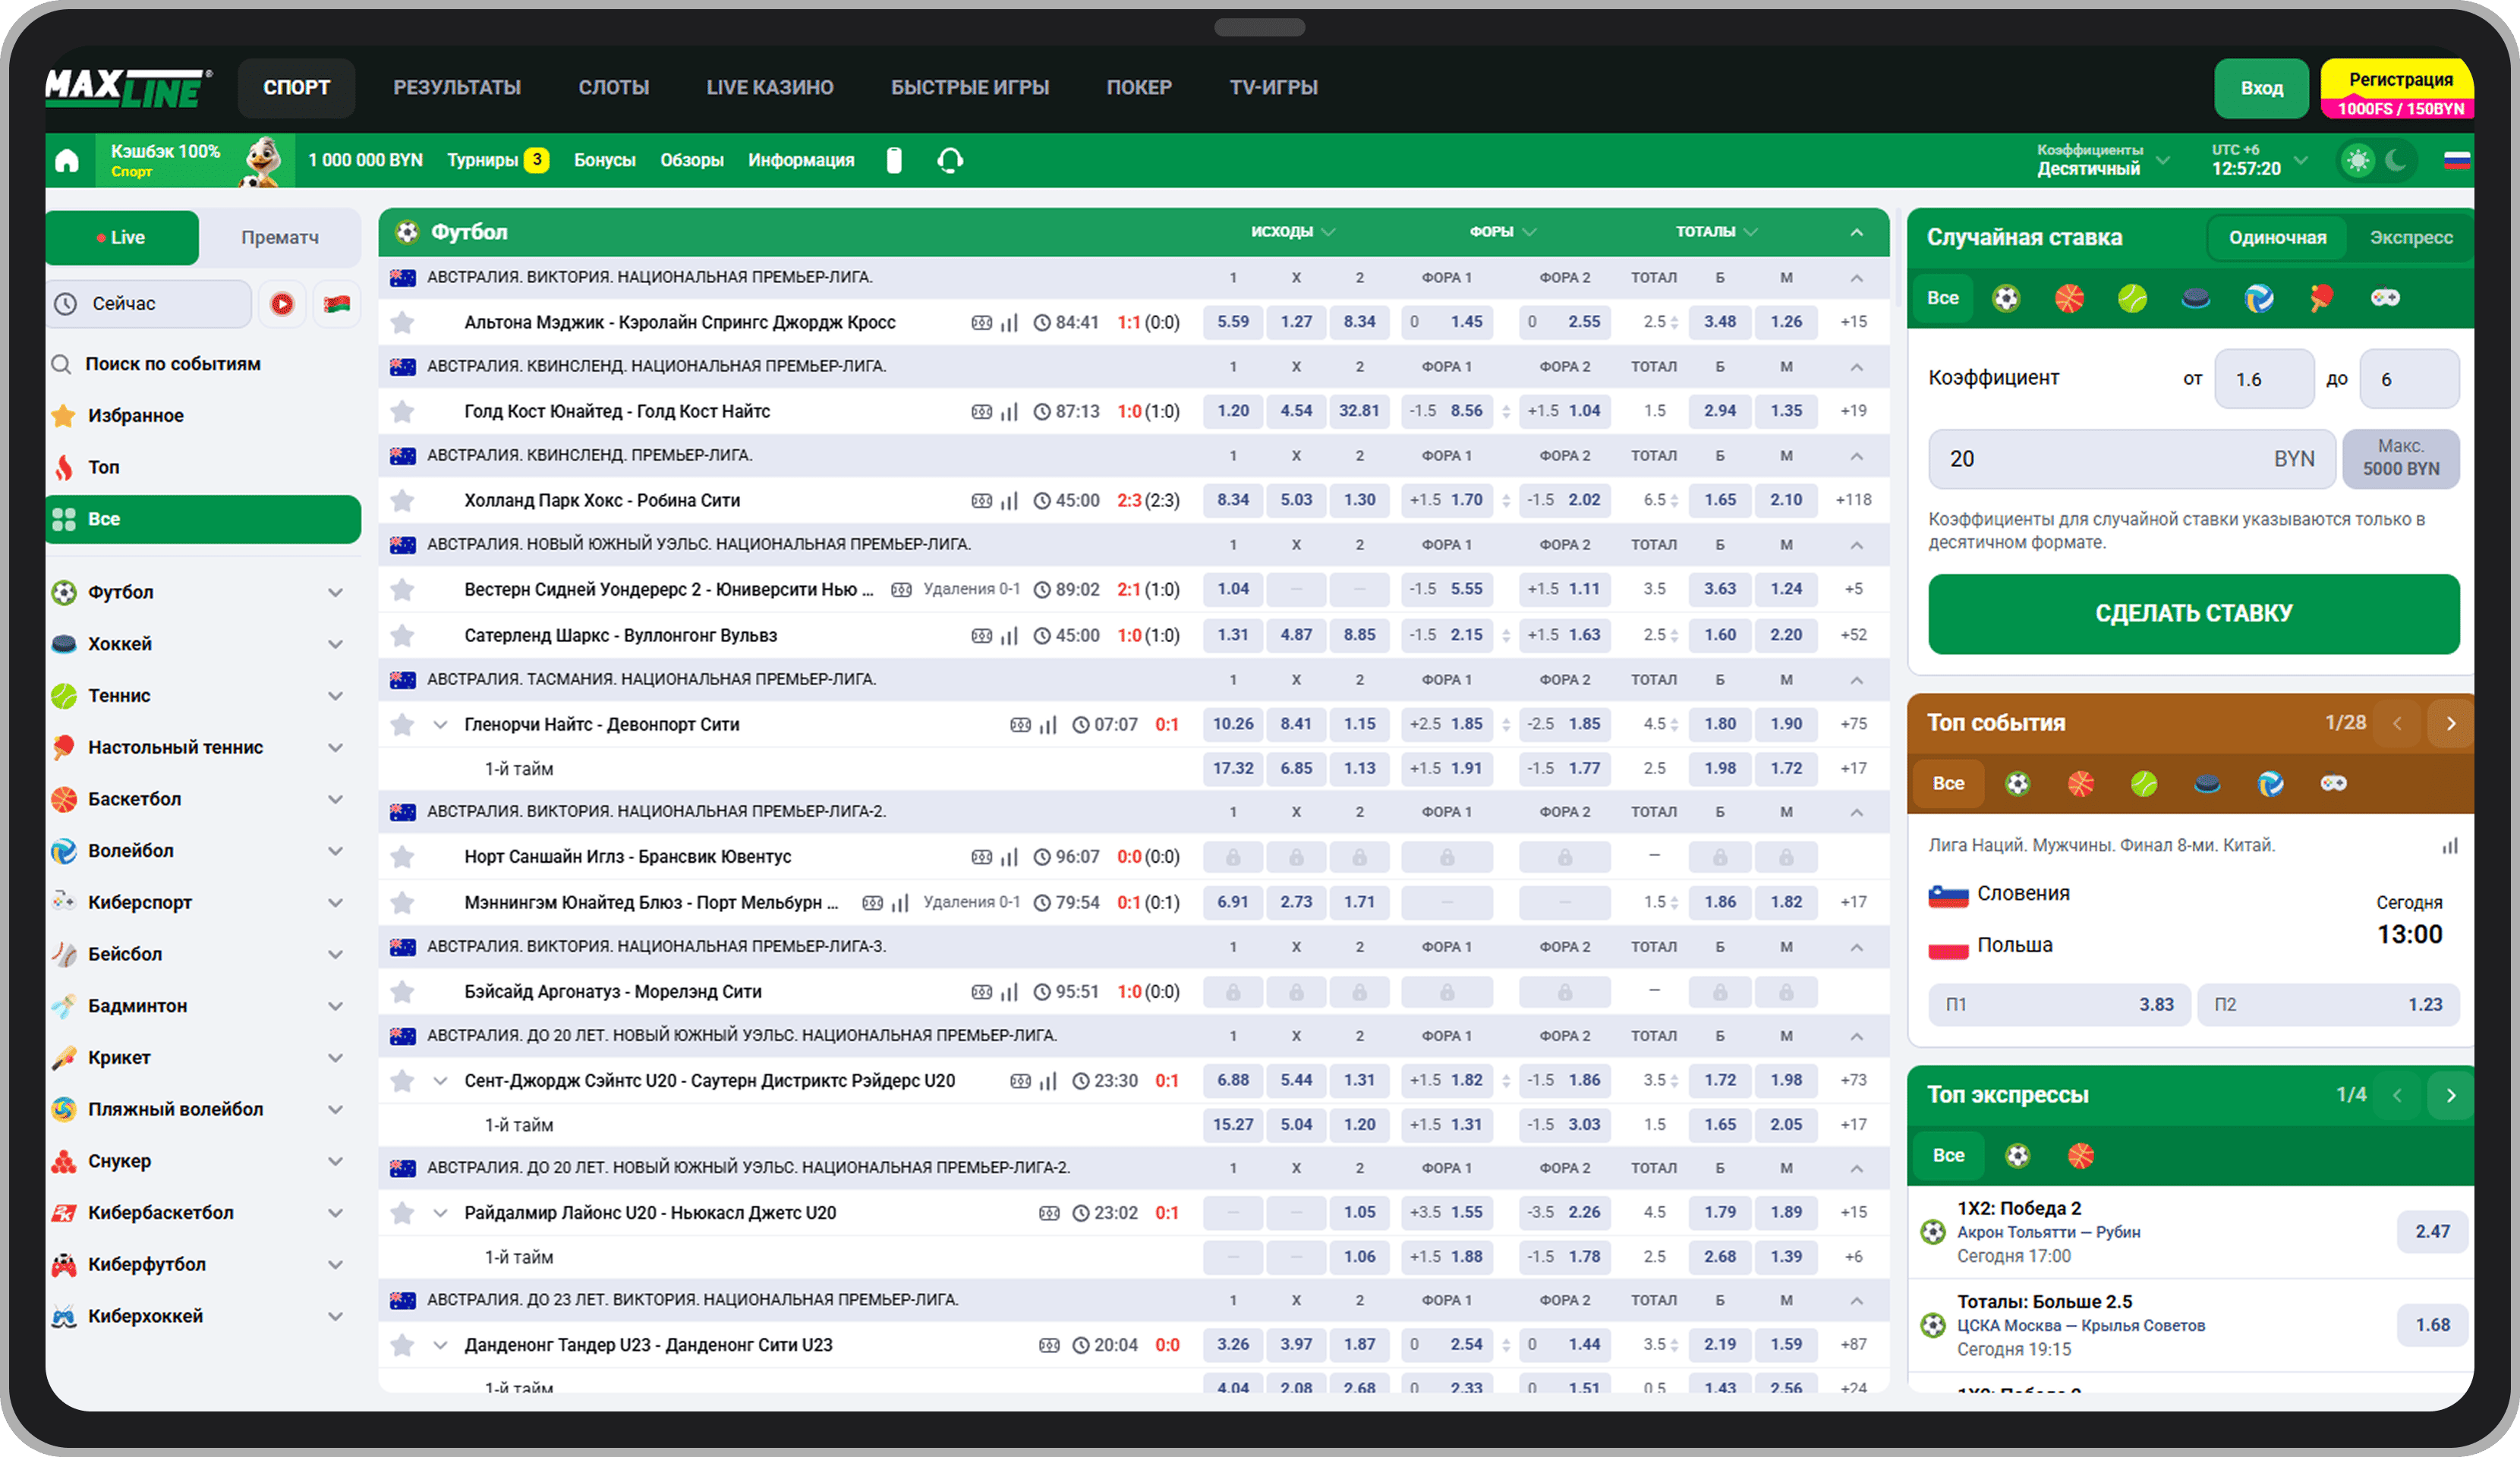Switch to light theme sun icon
This screenshot has height=1457, width=2520.
(2358, 160)
